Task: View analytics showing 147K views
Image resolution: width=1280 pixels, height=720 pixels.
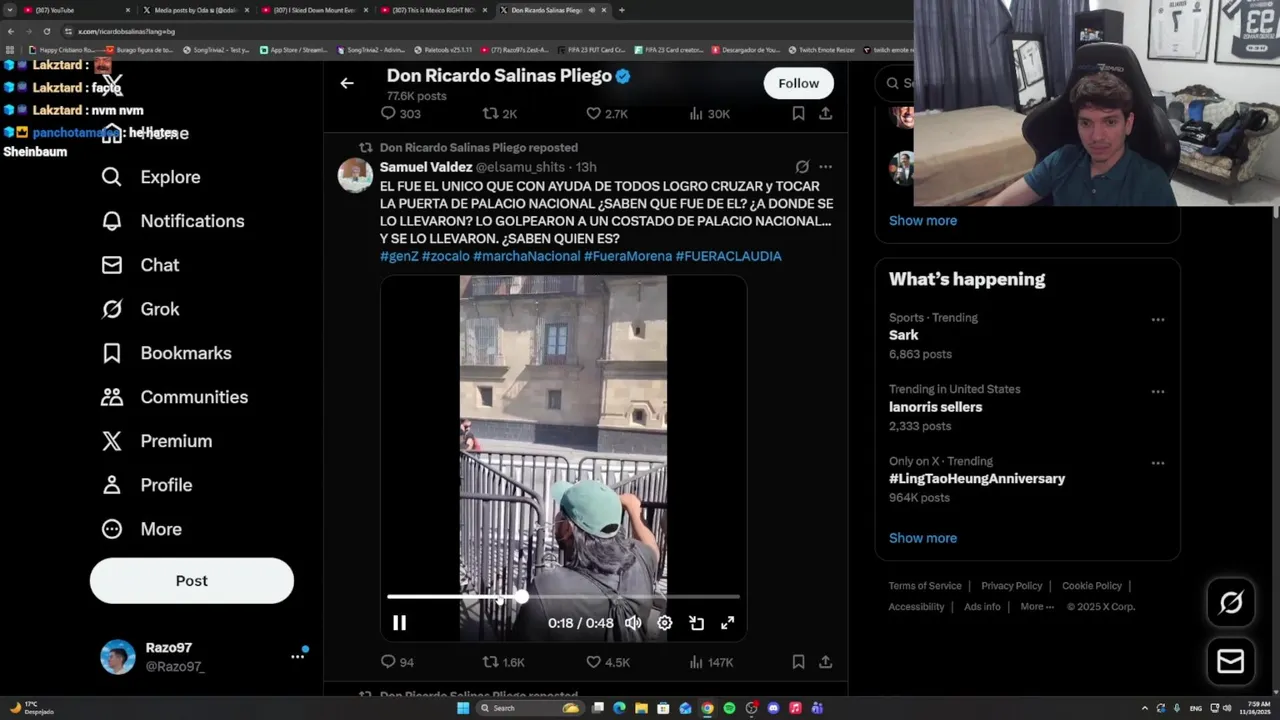Action: click(712, 662)
